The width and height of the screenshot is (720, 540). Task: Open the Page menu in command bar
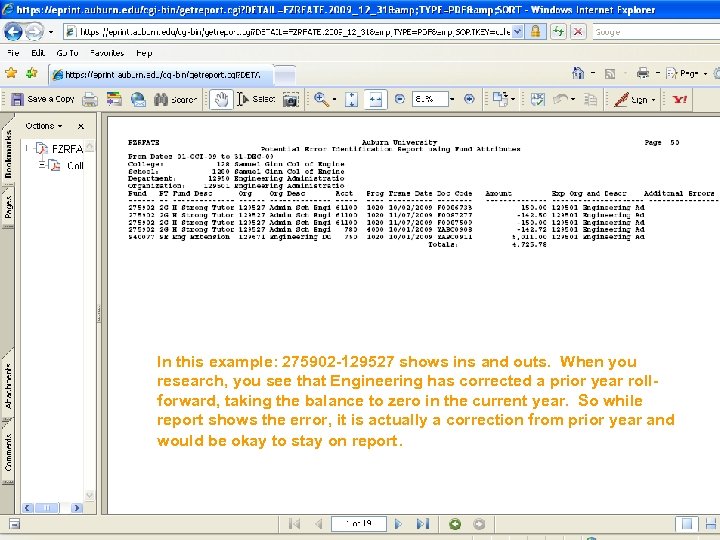coord(686,73)
